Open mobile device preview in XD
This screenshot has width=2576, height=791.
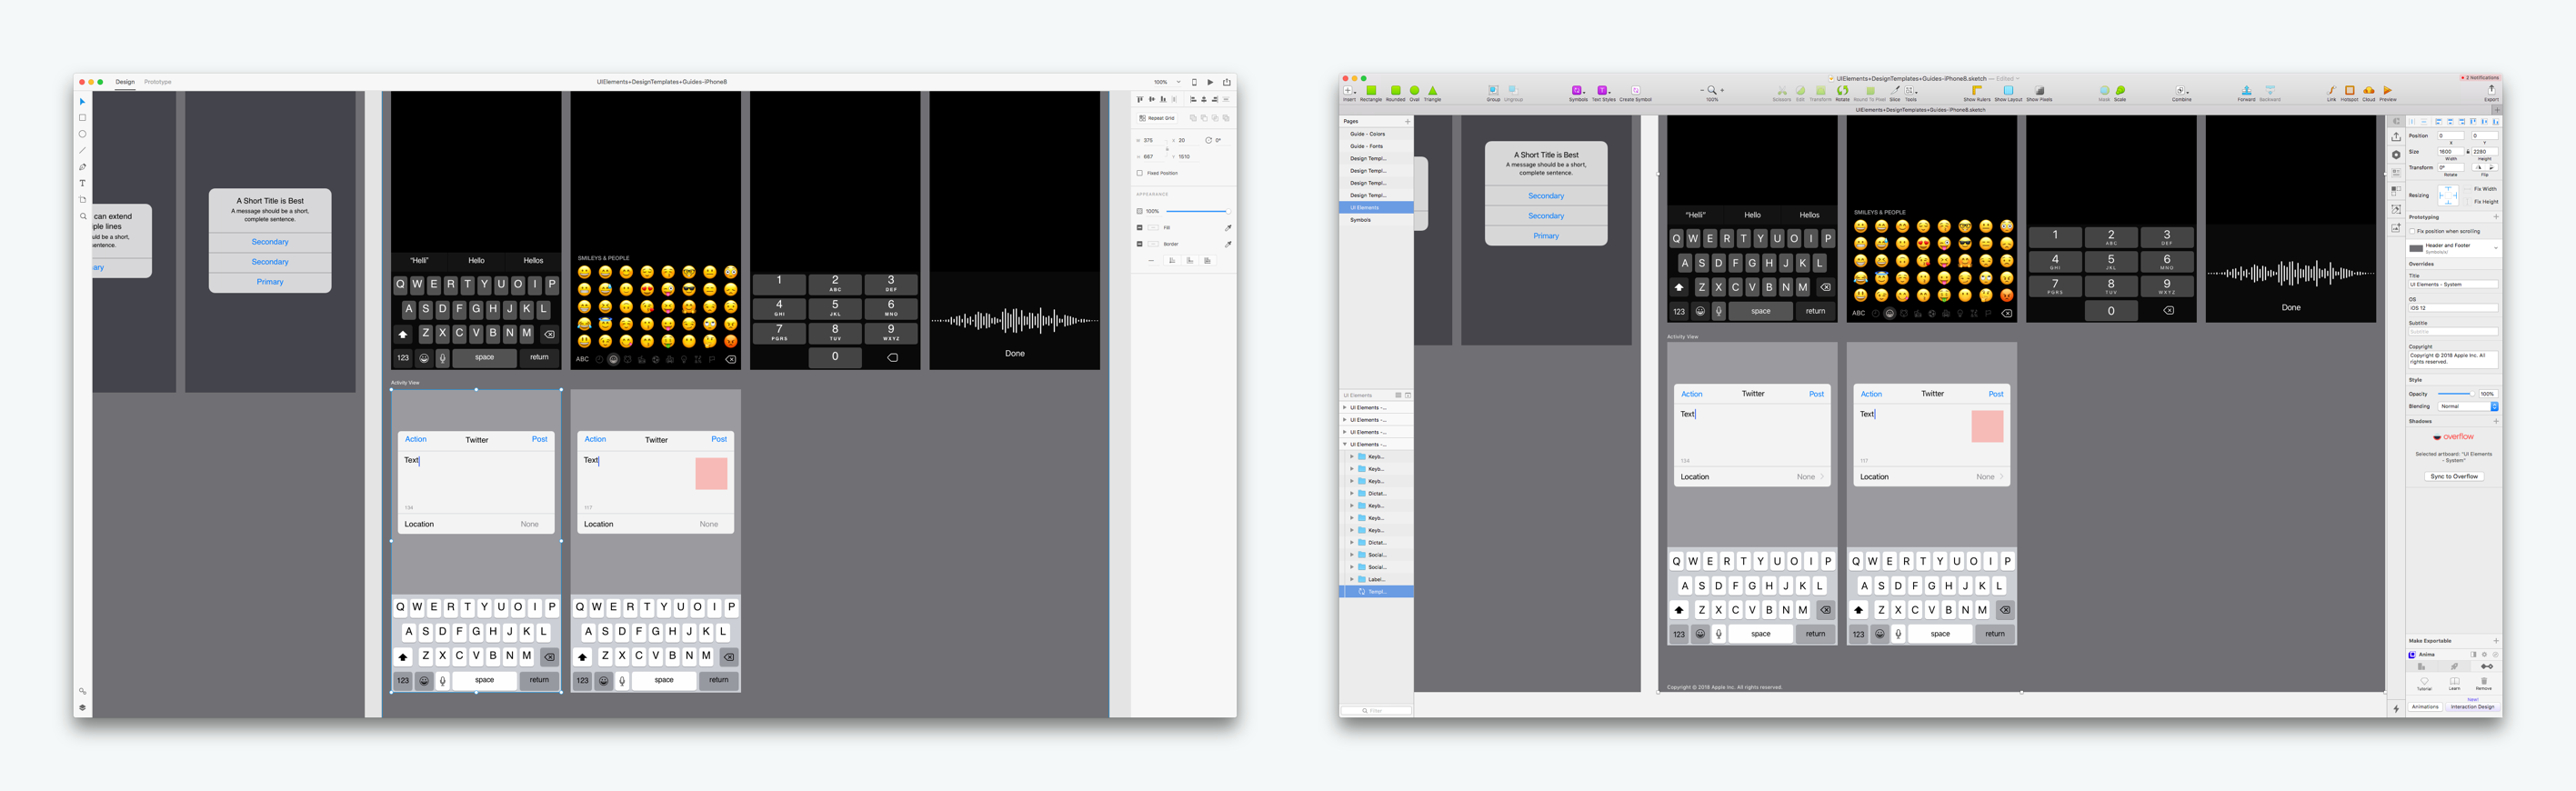click(1195, 83)
